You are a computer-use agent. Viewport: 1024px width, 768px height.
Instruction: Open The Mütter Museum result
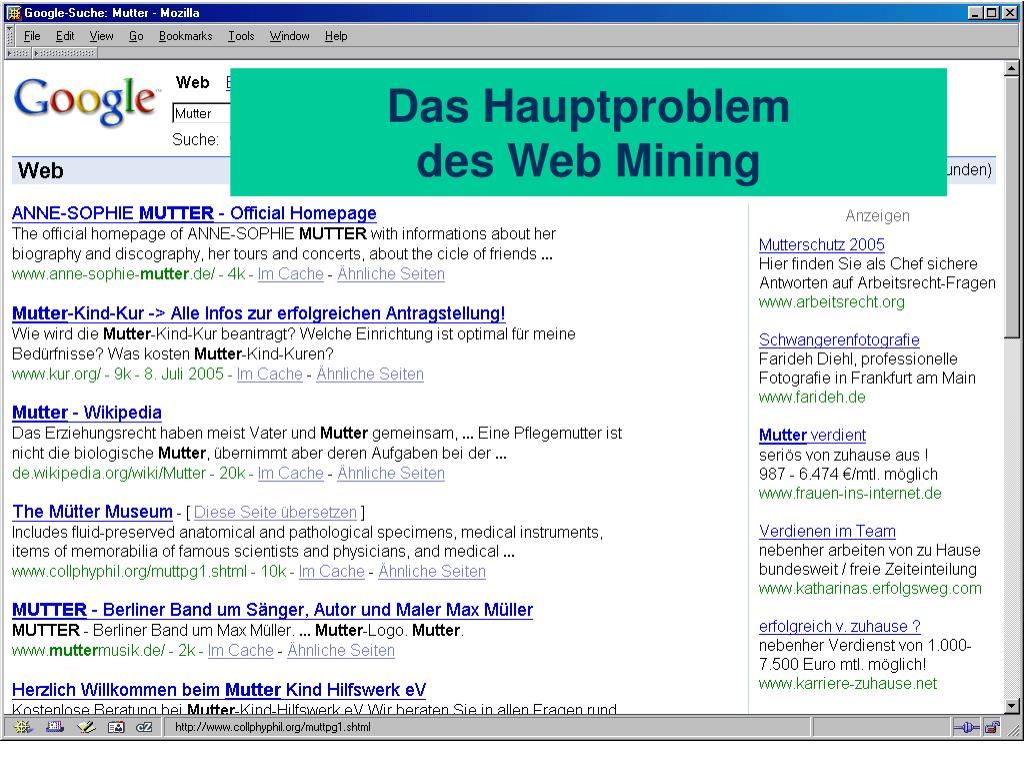92,511
